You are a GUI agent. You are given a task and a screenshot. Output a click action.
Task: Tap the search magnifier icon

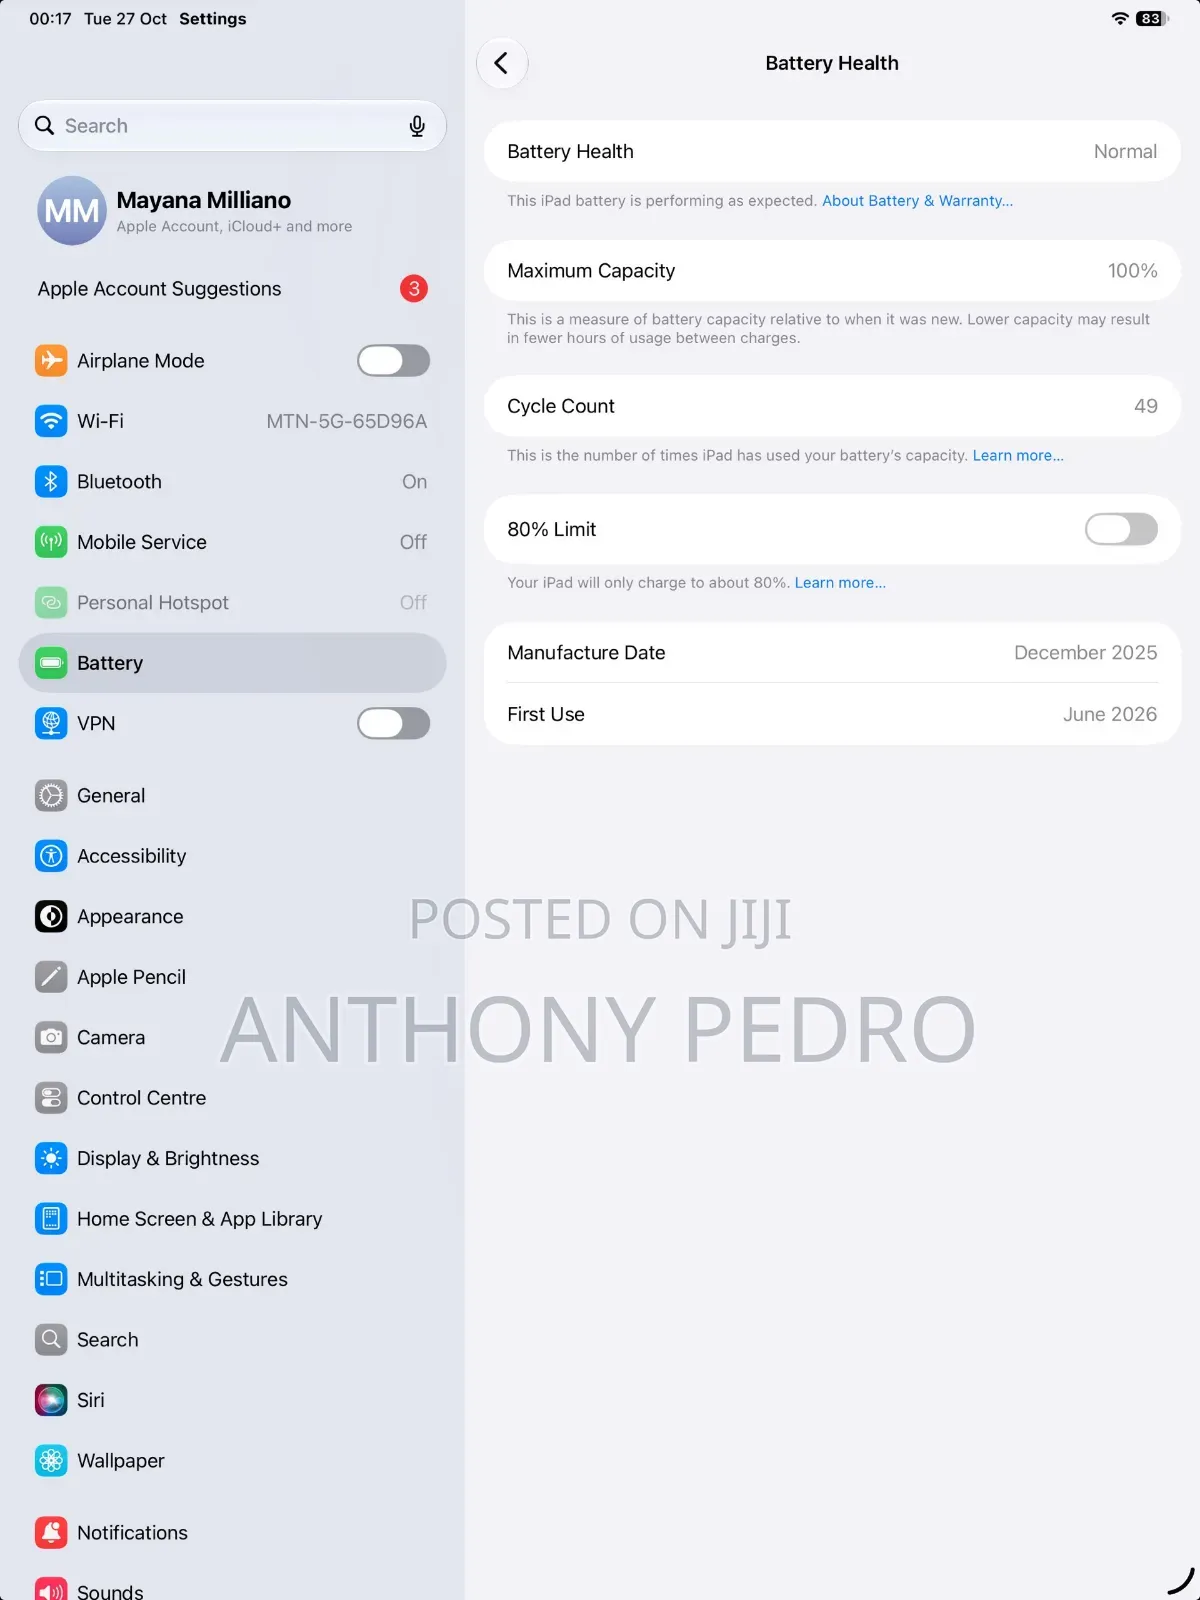45,126
